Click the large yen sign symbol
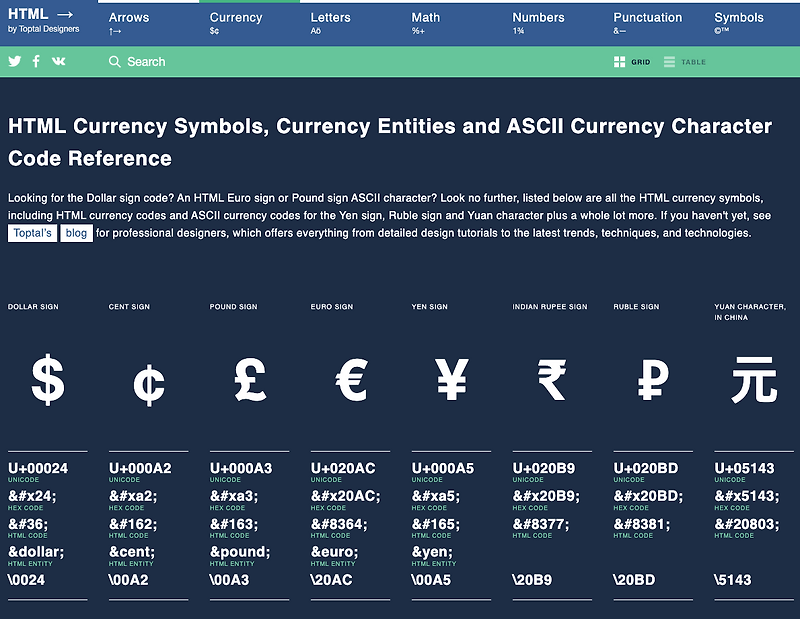 [x=452, y=379]
